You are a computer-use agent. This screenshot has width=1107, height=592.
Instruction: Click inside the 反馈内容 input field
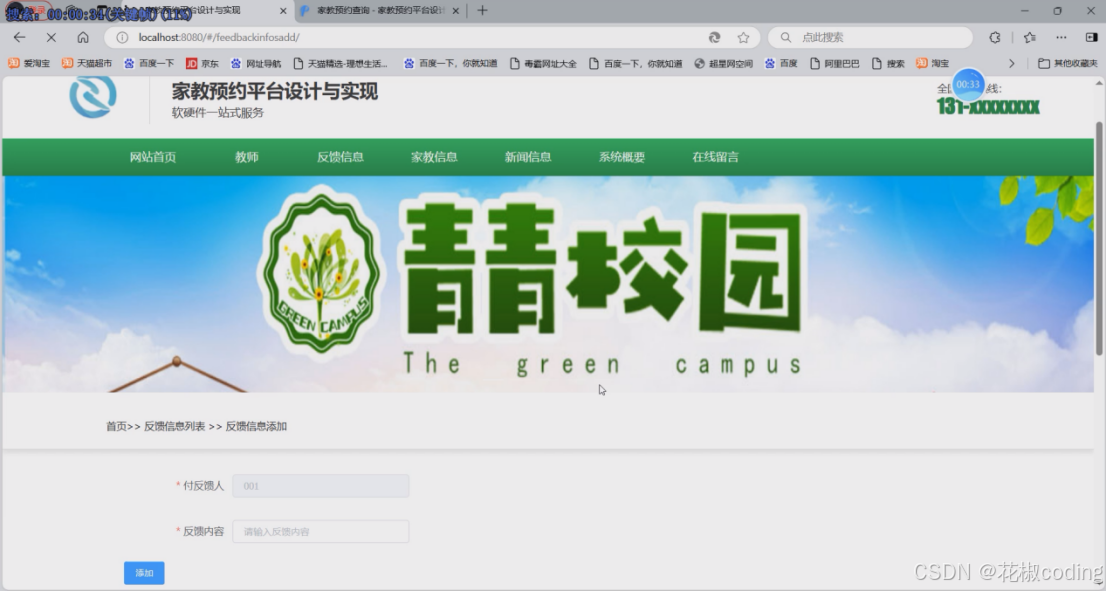click(x=320, y=532)
